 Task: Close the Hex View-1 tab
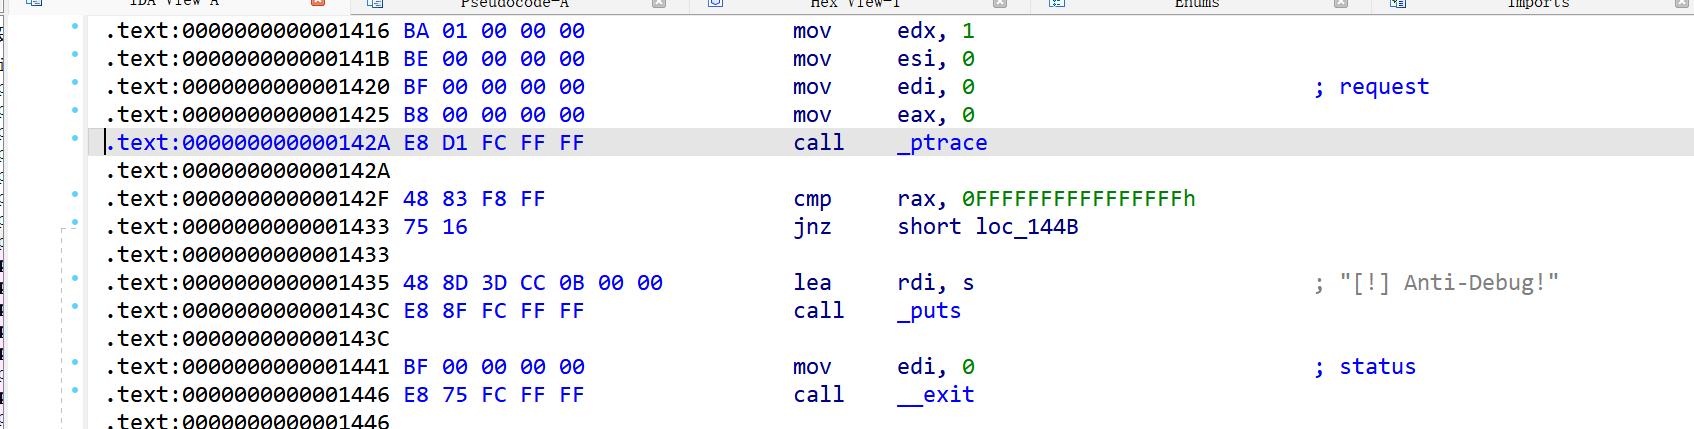coord(1000,3)
